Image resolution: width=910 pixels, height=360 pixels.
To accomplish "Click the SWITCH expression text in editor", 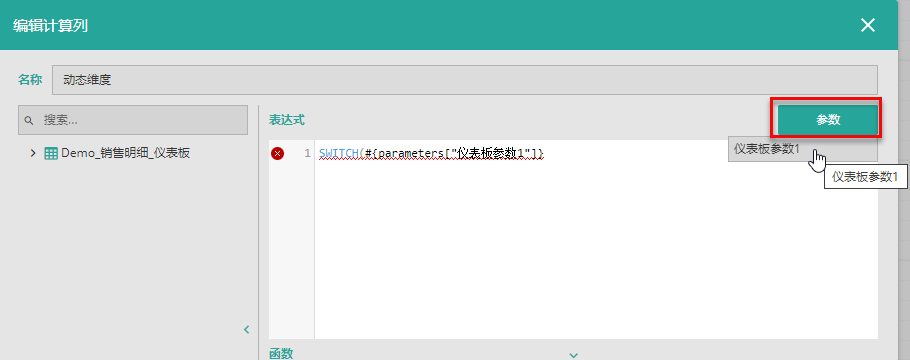I will click(431, 153).
